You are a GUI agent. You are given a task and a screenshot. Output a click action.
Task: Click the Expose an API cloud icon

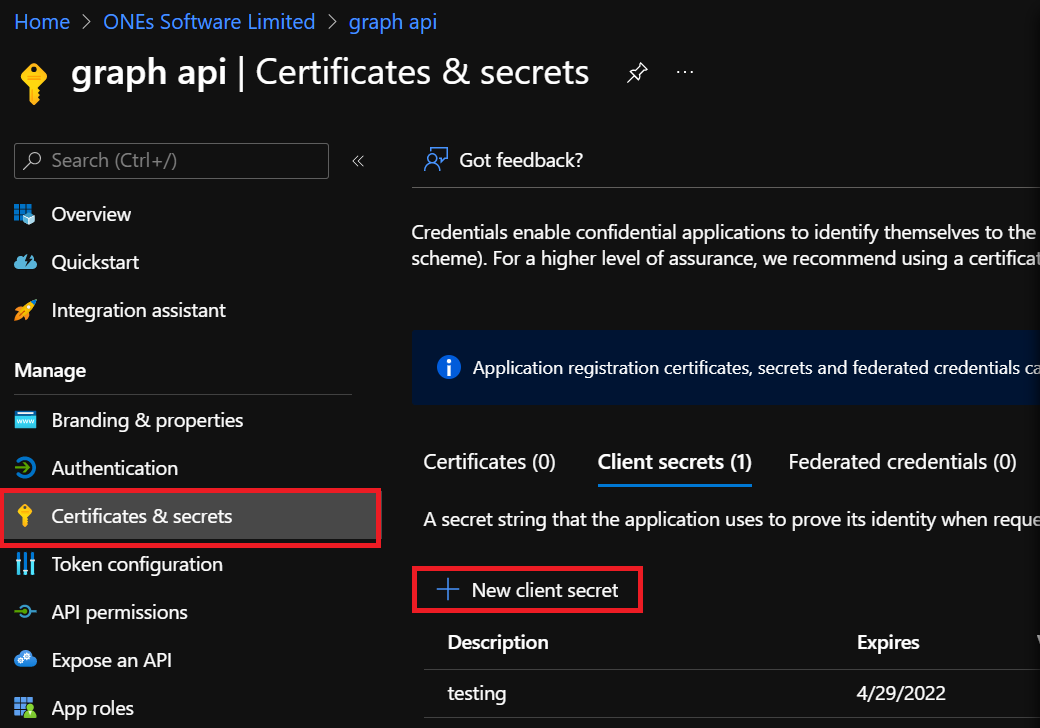(x=25, y=660)
